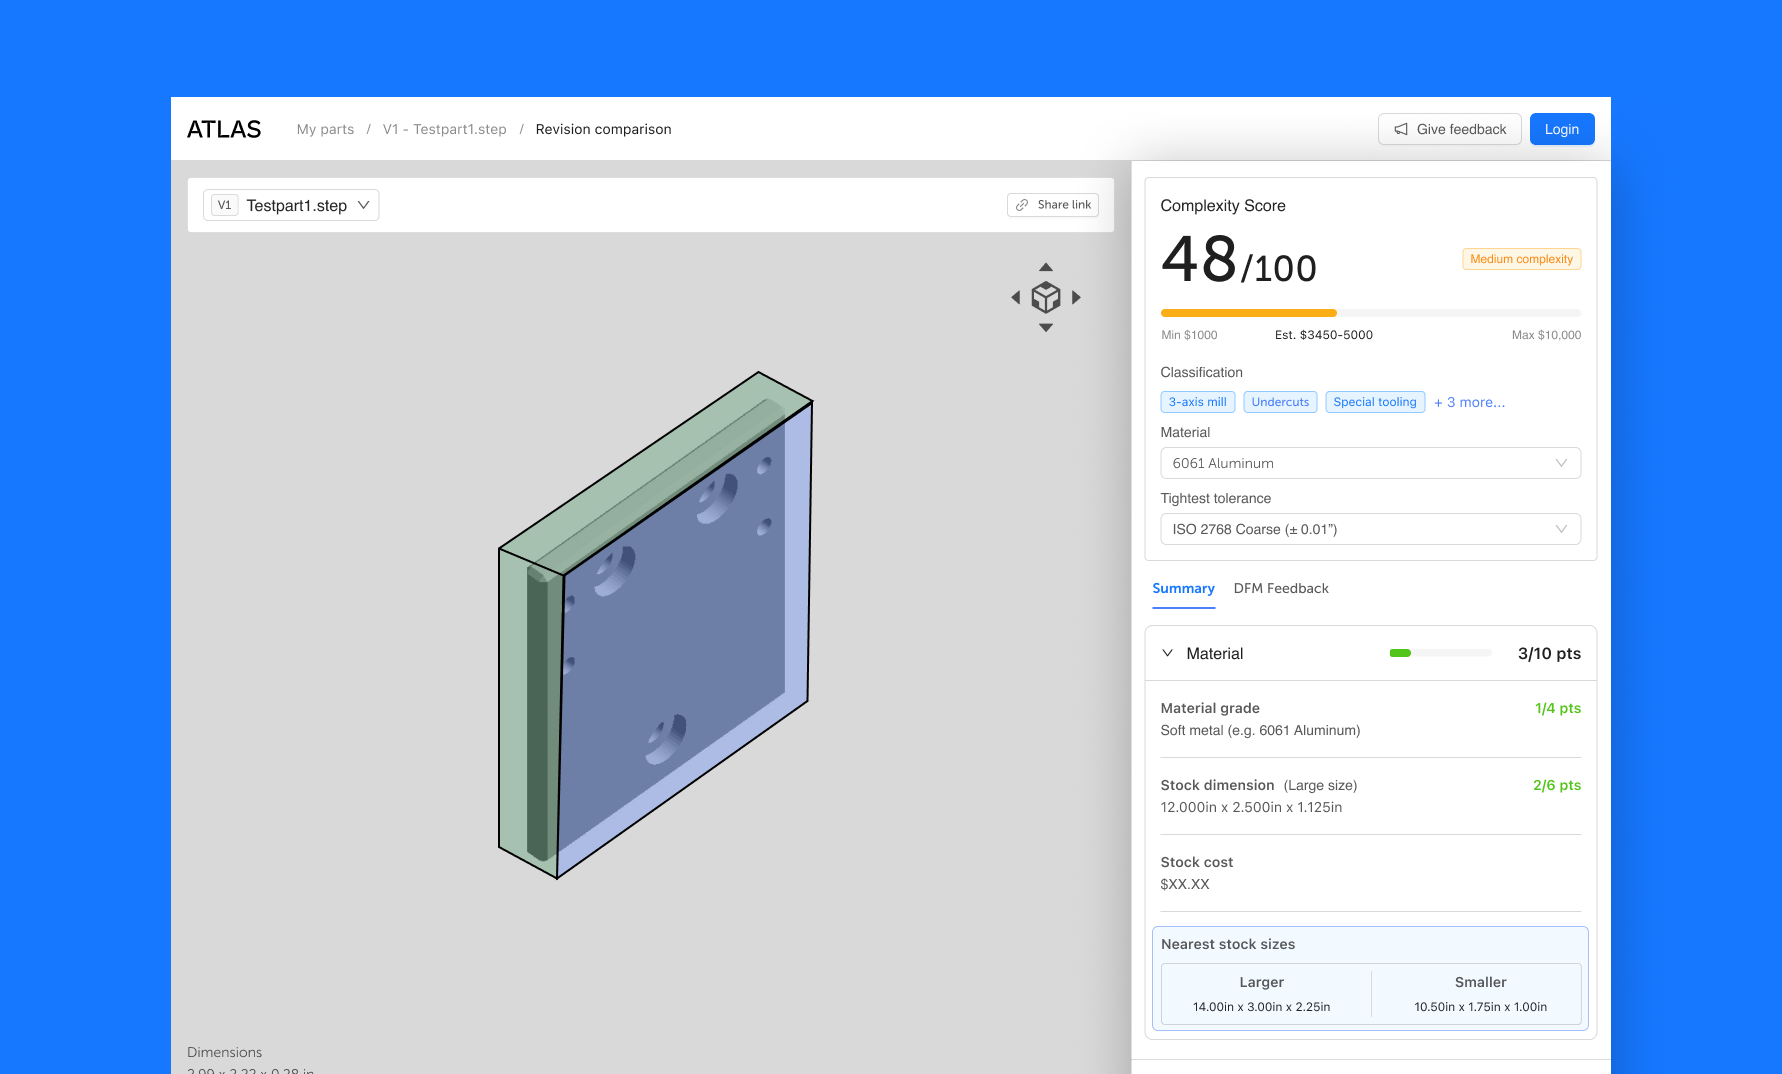Click the 48/100 complexity score
Screen dimensions: 1782x1074
pos(1238,260)
